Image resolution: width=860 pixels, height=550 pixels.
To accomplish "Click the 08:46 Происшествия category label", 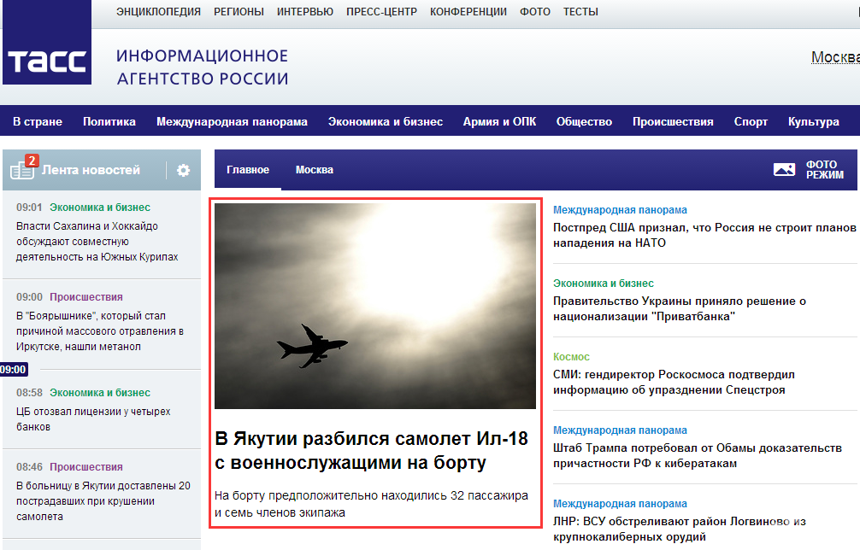I will [x=86, y=467].
